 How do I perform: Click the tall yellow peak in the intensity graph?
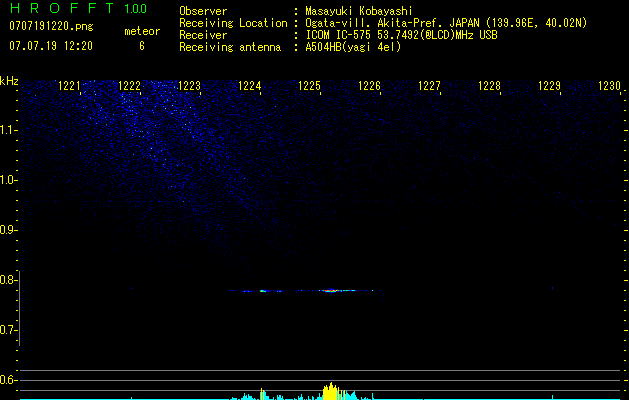[x=331, y=392]
